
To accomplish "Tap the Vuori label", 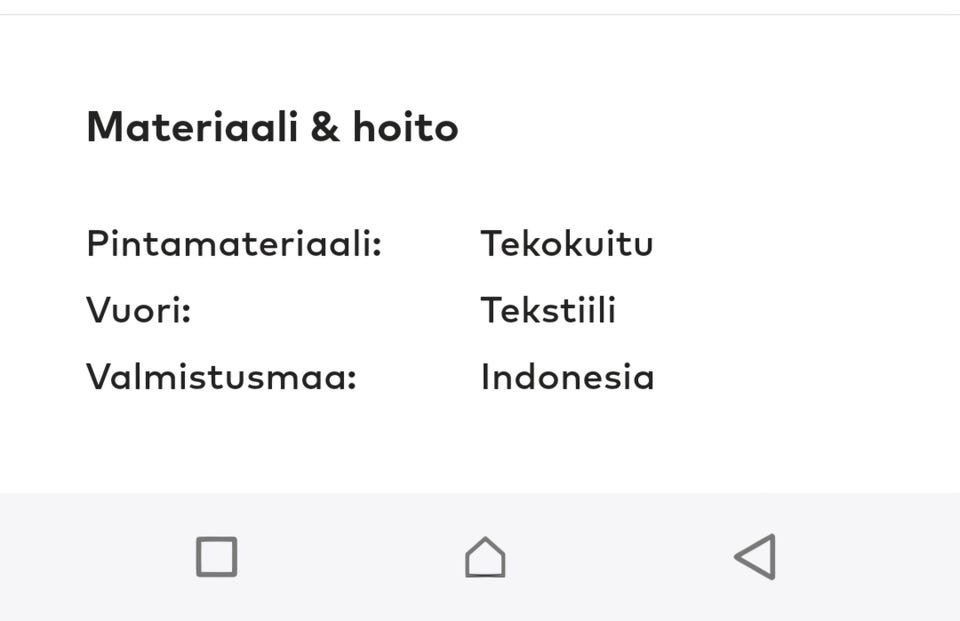I will [x=139, y=310].
